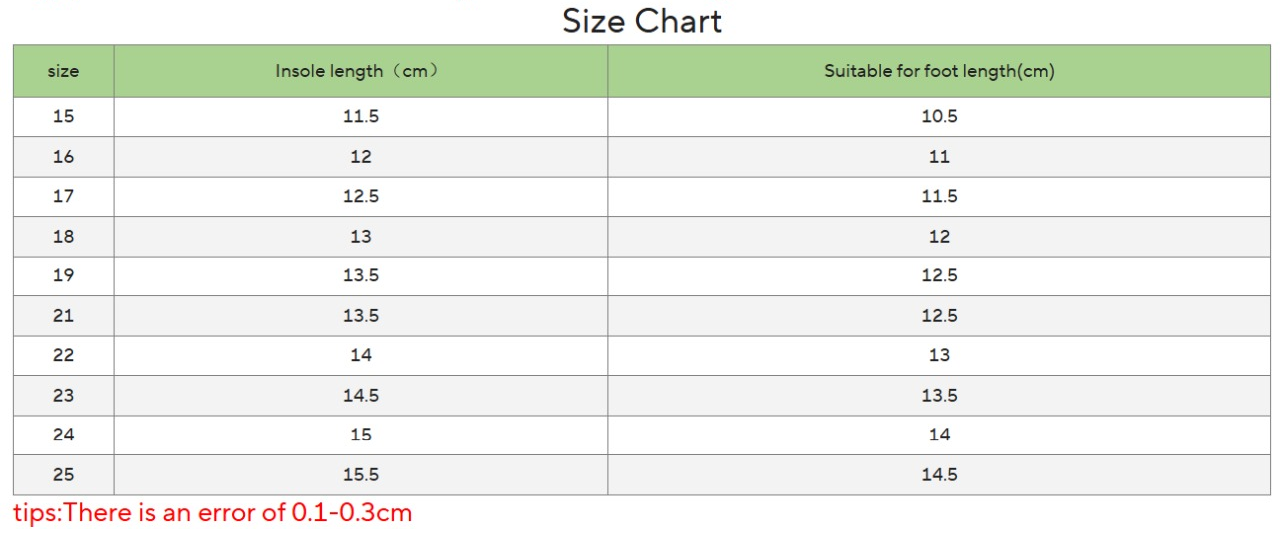Select size 24 cell
This screenshot has width=1280, height=538.
[63, 434]
